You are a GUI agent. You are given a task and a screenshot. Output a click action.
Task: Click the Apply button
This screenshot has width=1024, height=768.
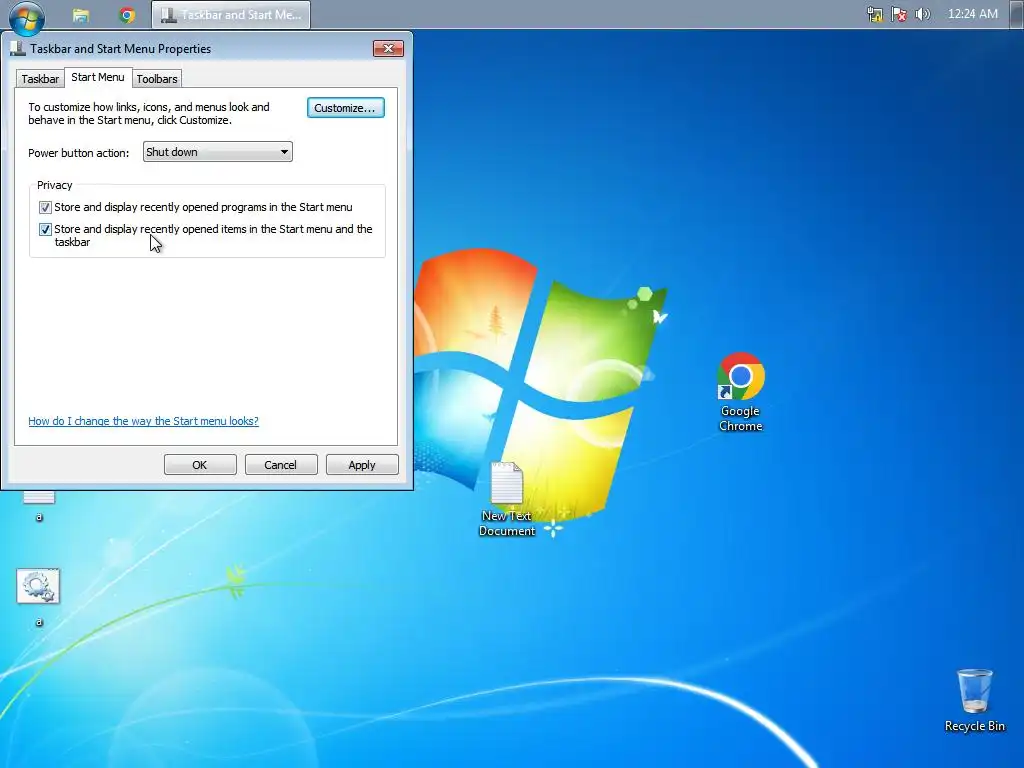362,465
